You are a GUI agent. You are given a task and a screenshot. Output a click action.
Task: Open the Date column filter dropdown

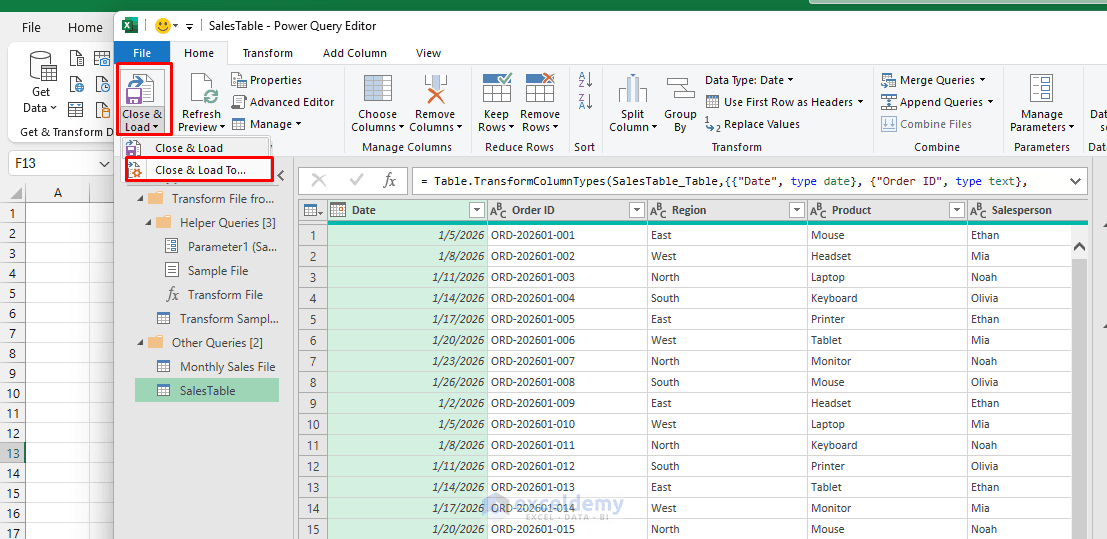pos(476,210)
